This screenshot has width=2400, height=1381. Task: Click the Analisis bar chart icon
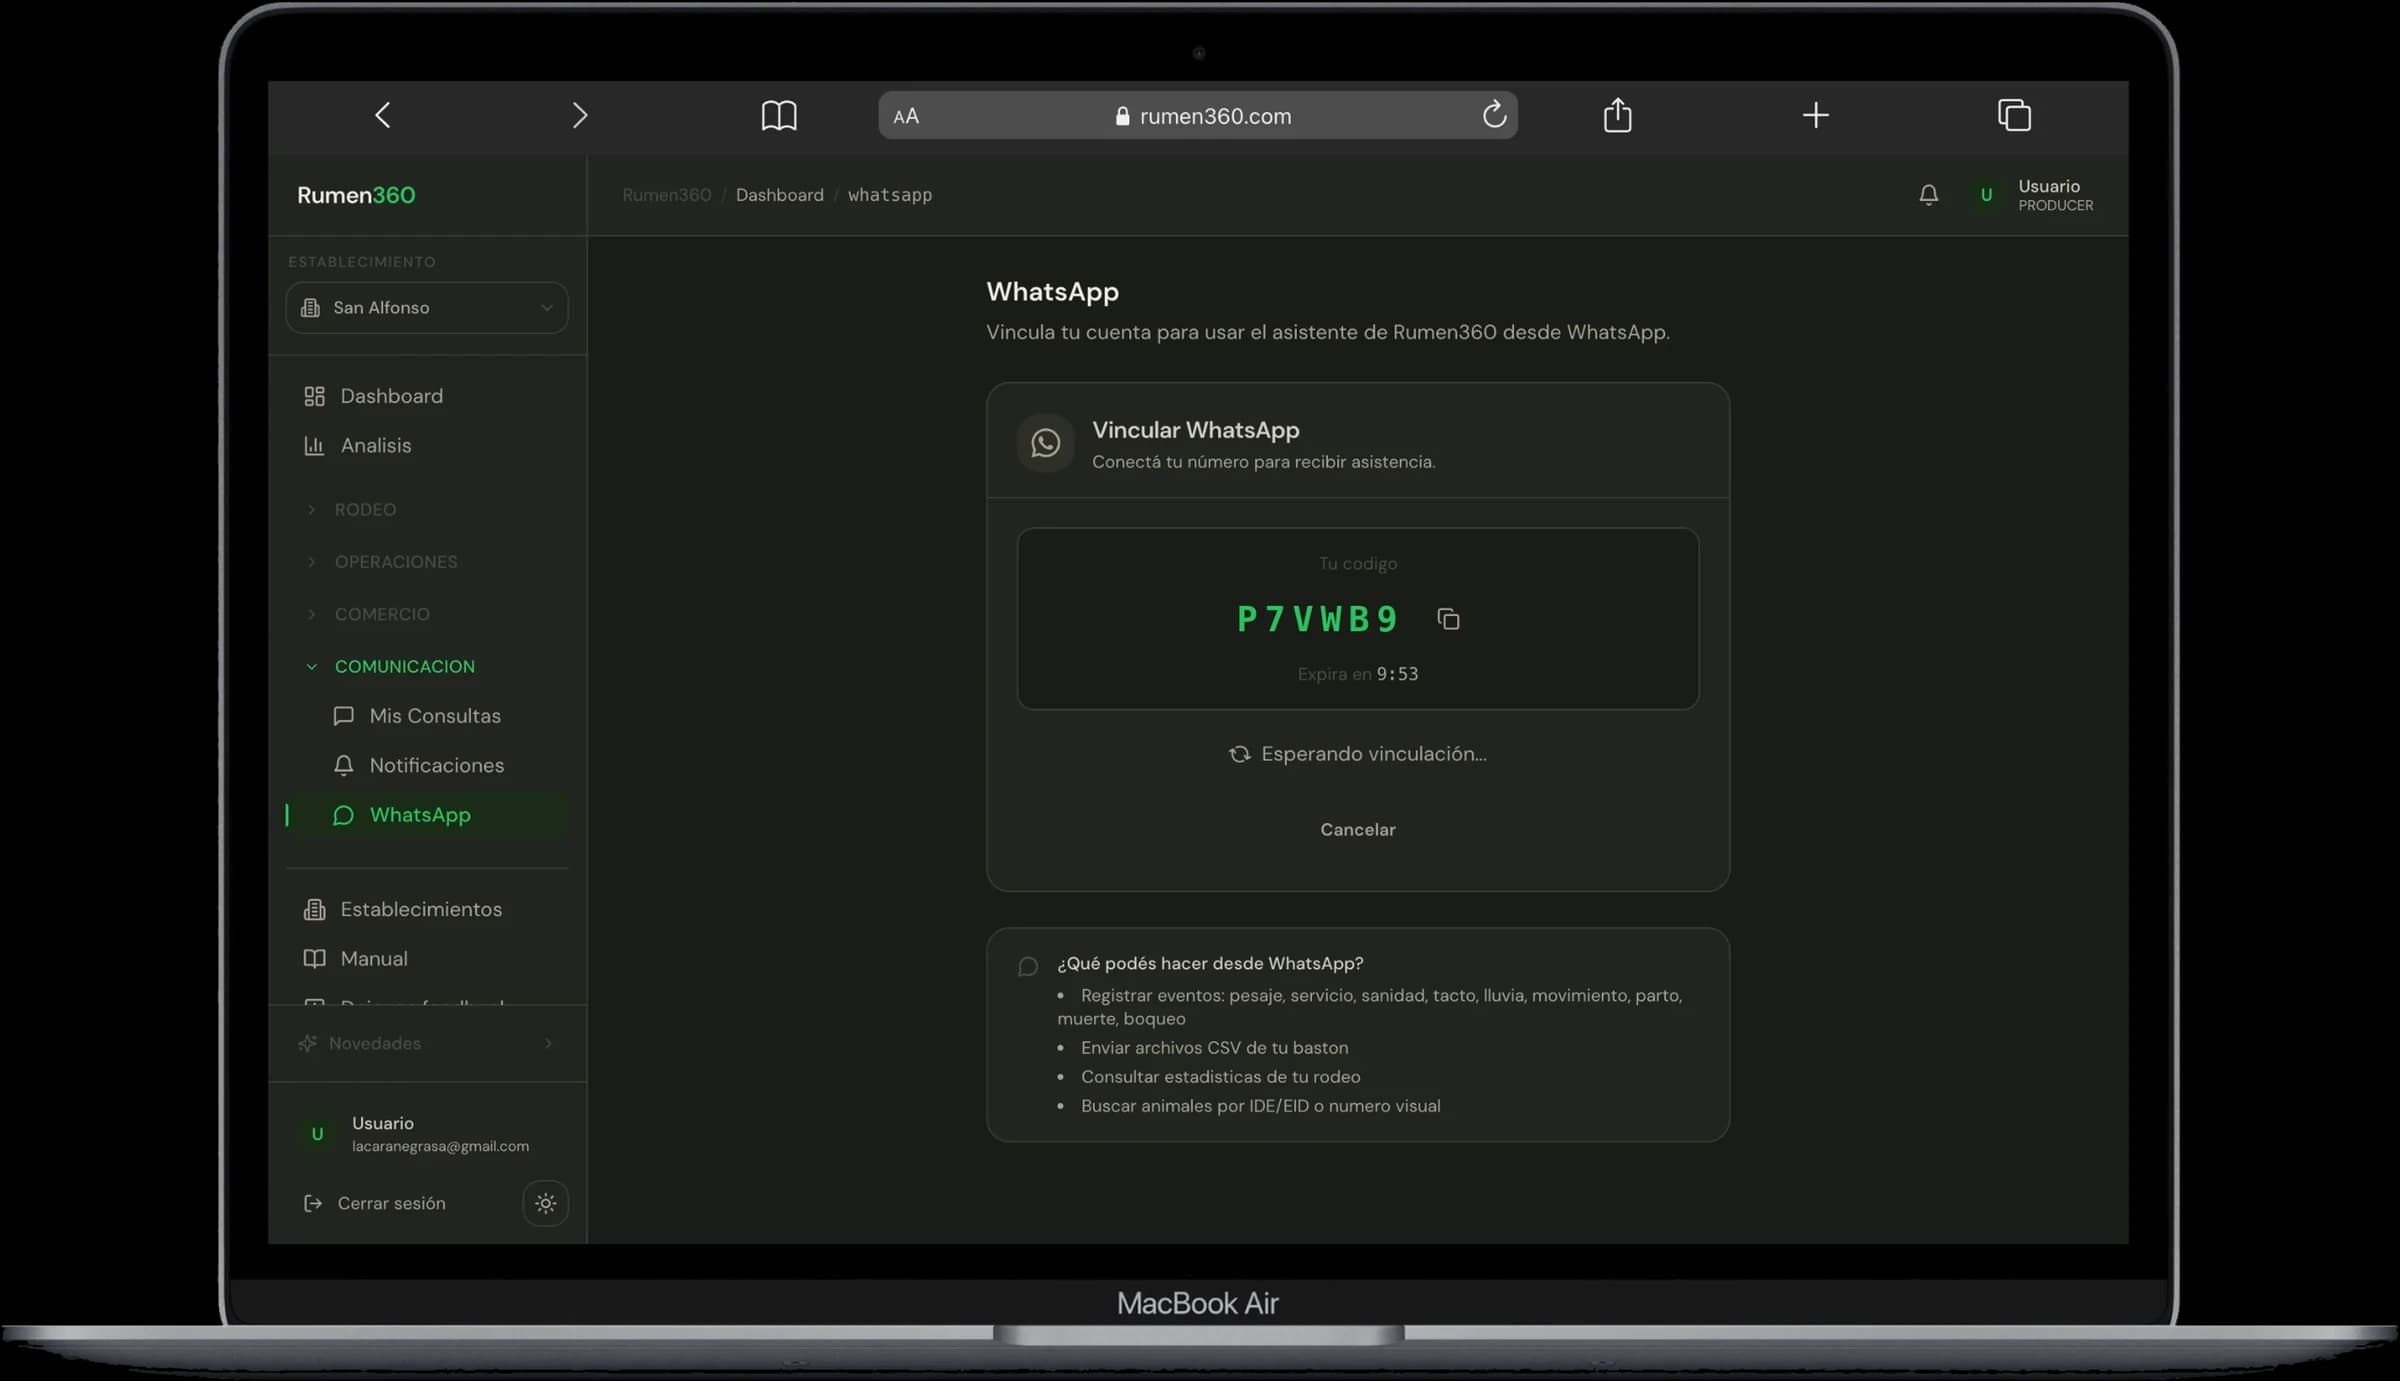tap(314, 445)
